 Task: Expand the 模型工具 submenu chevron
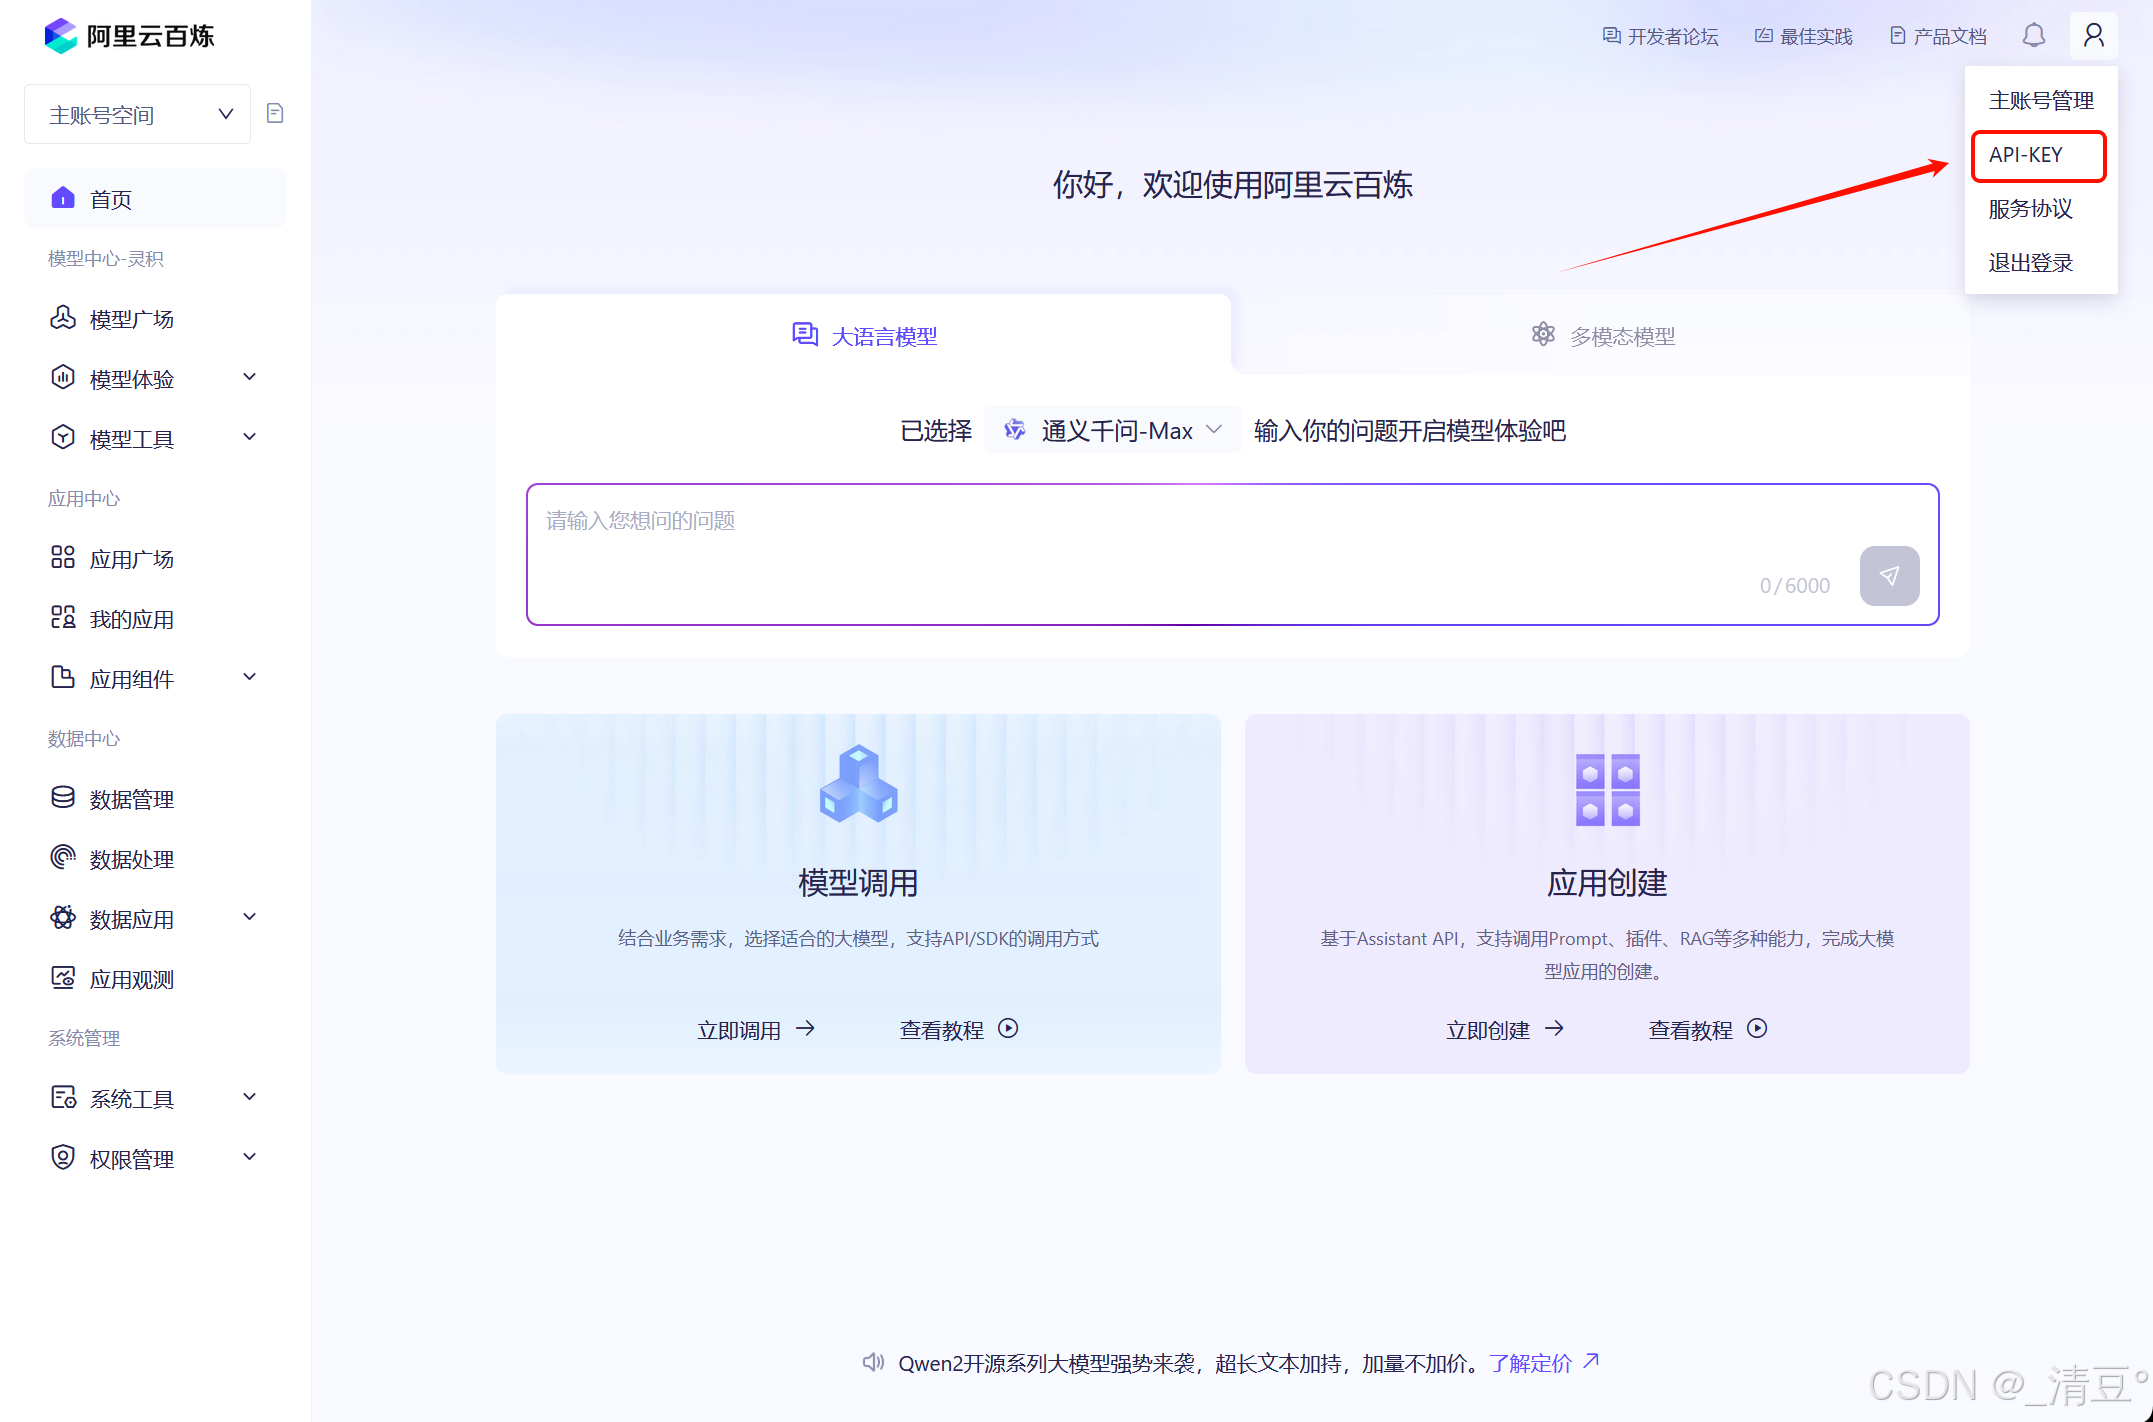(250, 437)
